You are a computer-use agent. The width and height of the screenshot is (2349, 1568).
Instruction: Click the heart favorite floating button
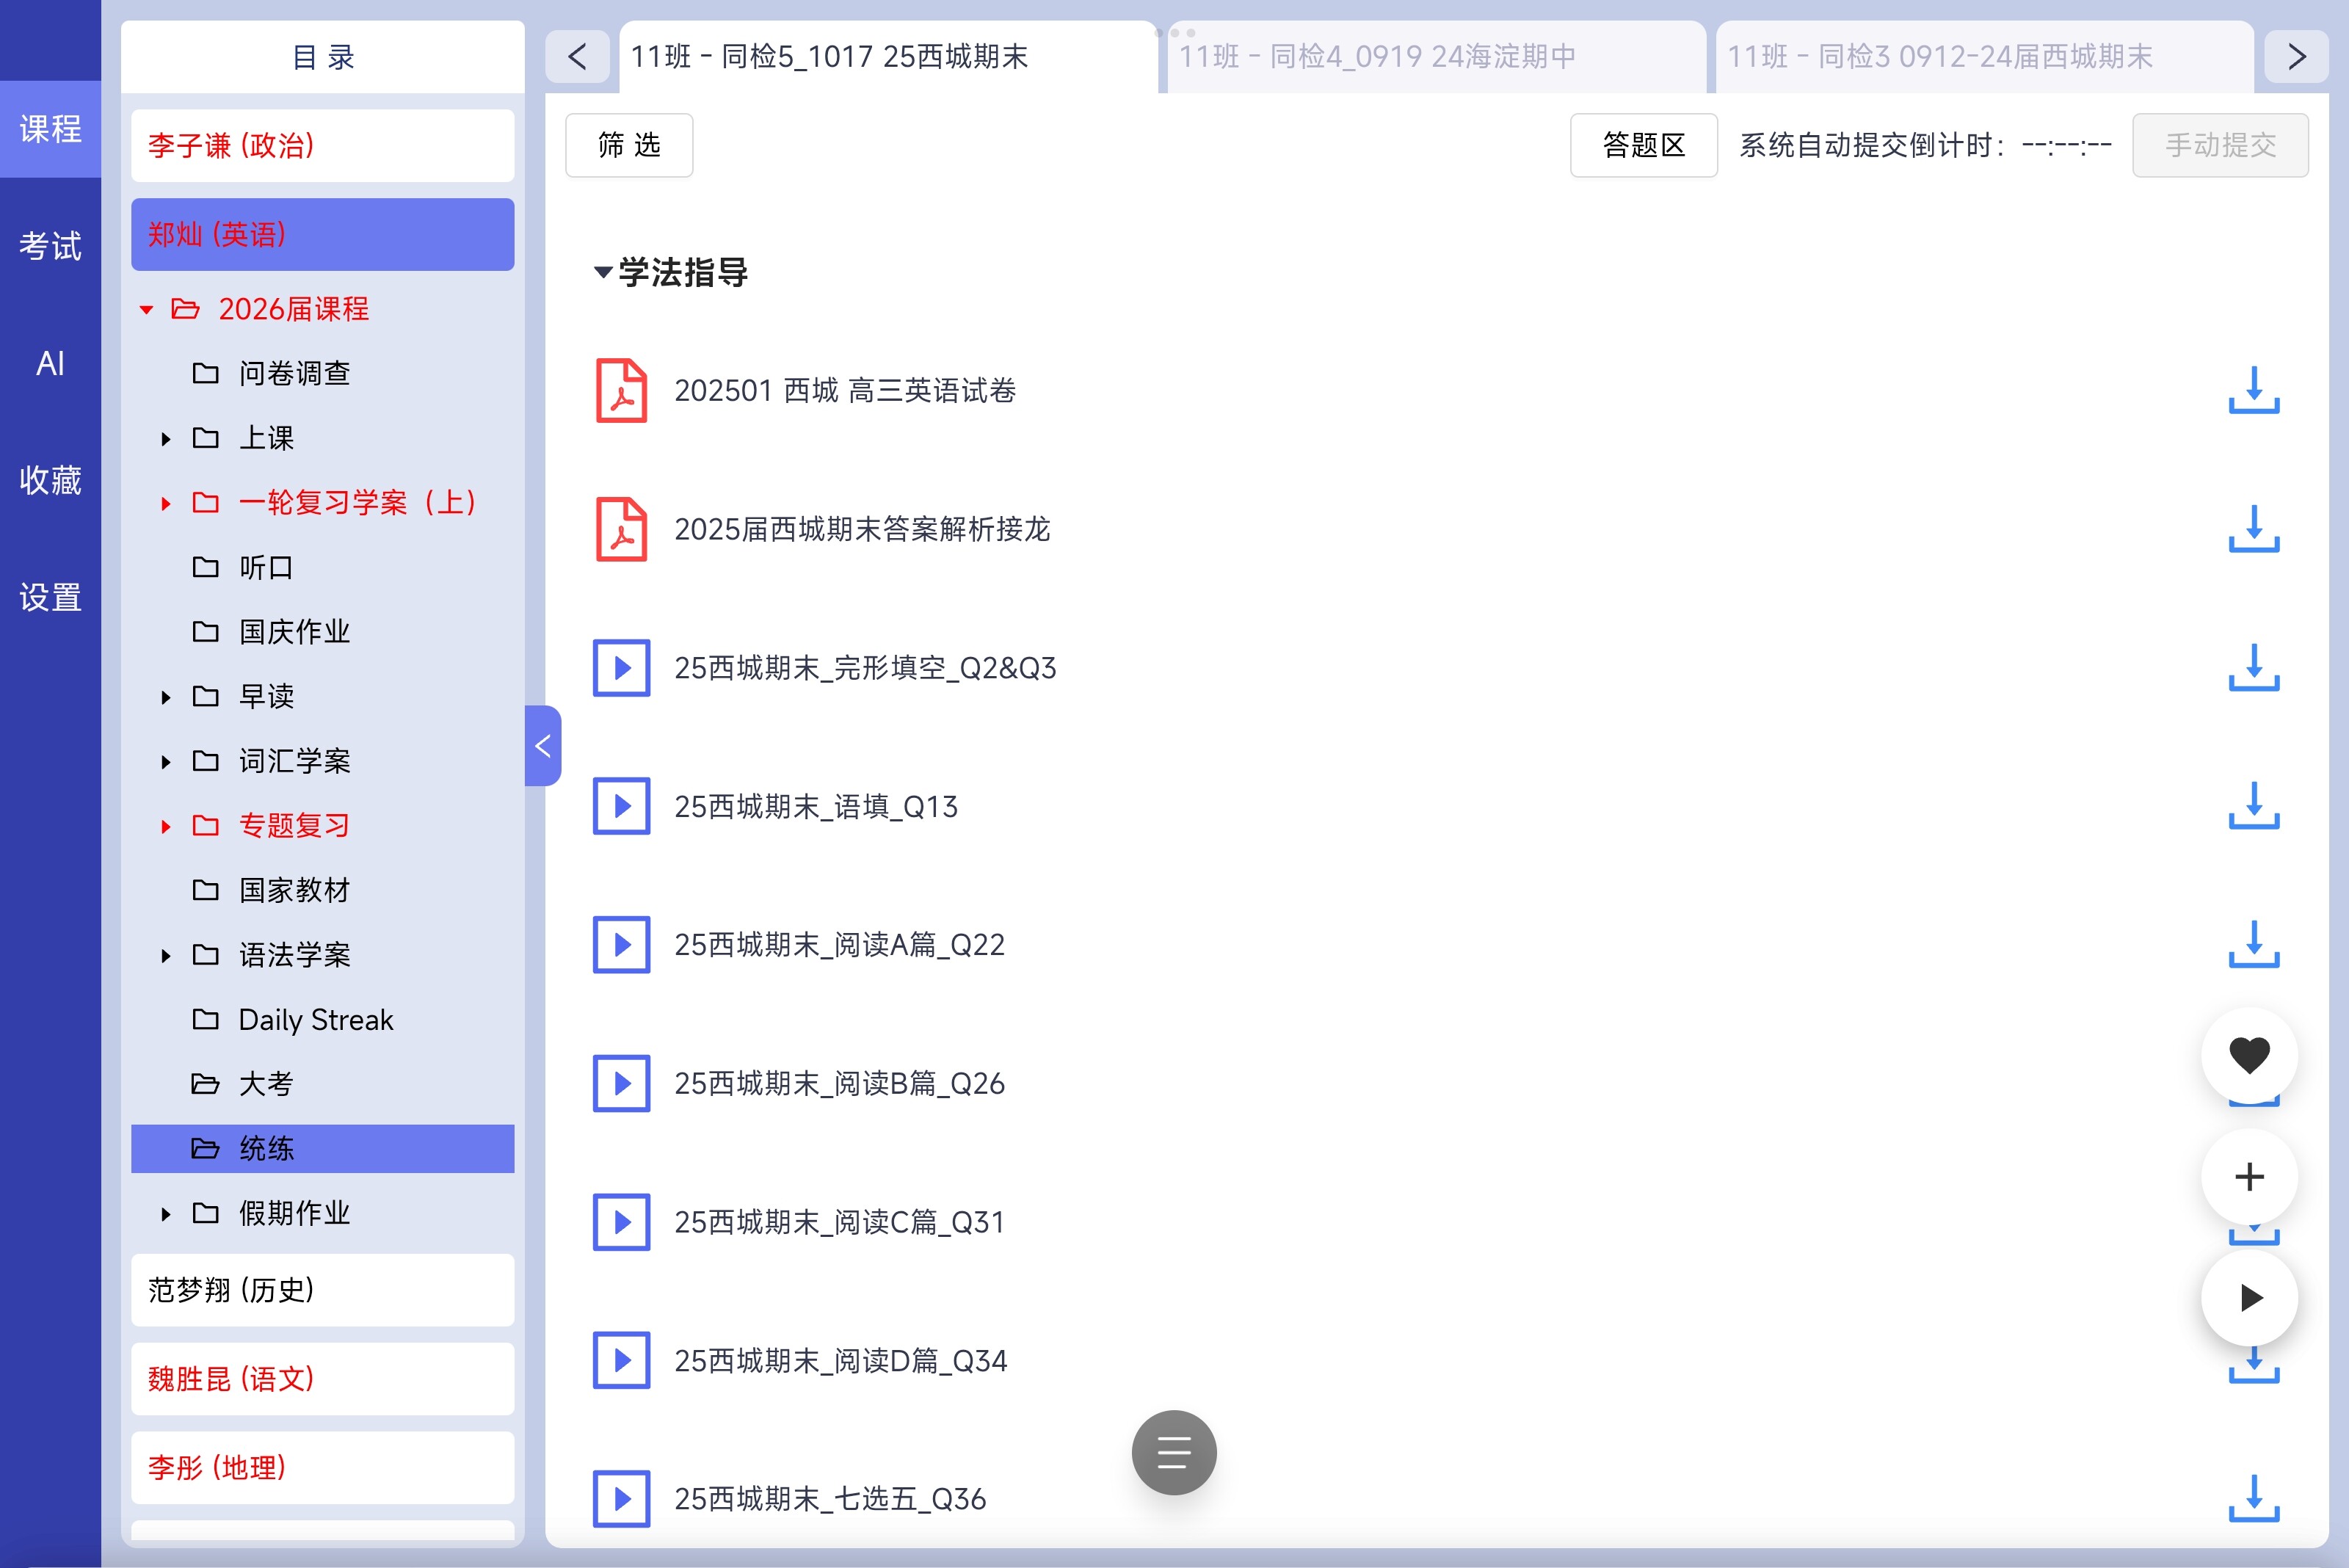pyautogui.click(x=2249, y=1055)
